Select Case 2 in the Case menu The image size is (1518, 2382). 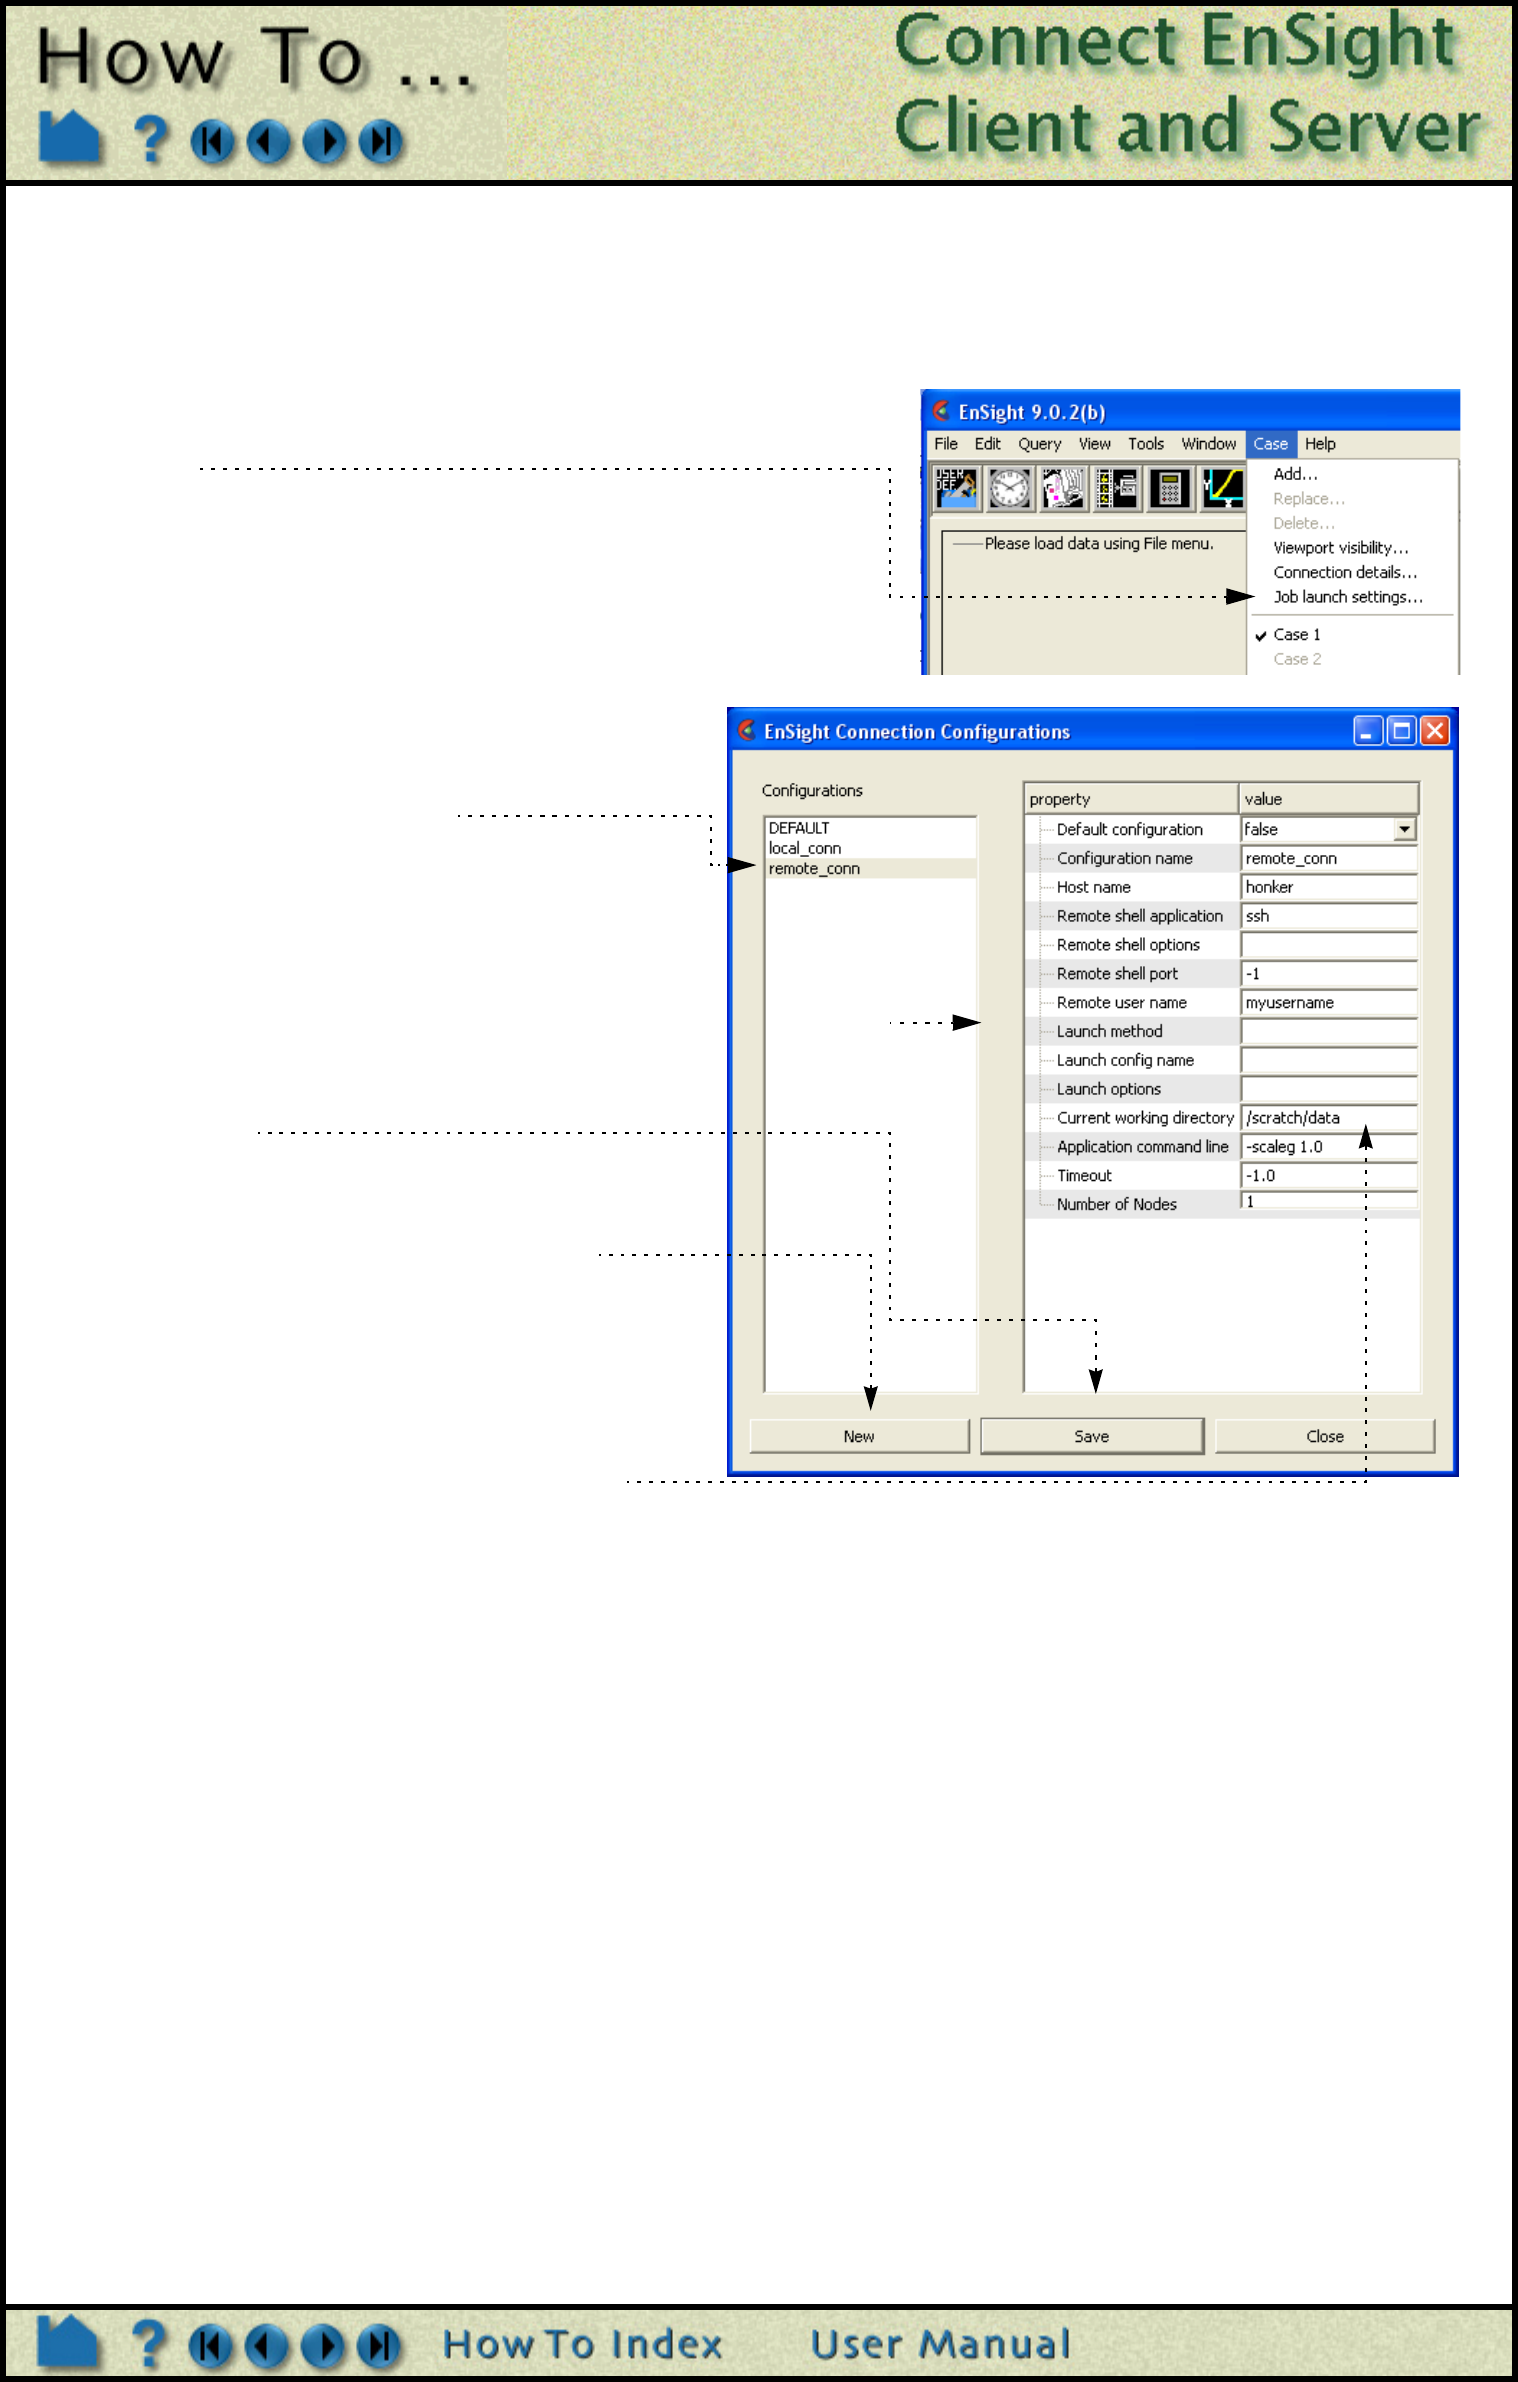pos(1297,659)
